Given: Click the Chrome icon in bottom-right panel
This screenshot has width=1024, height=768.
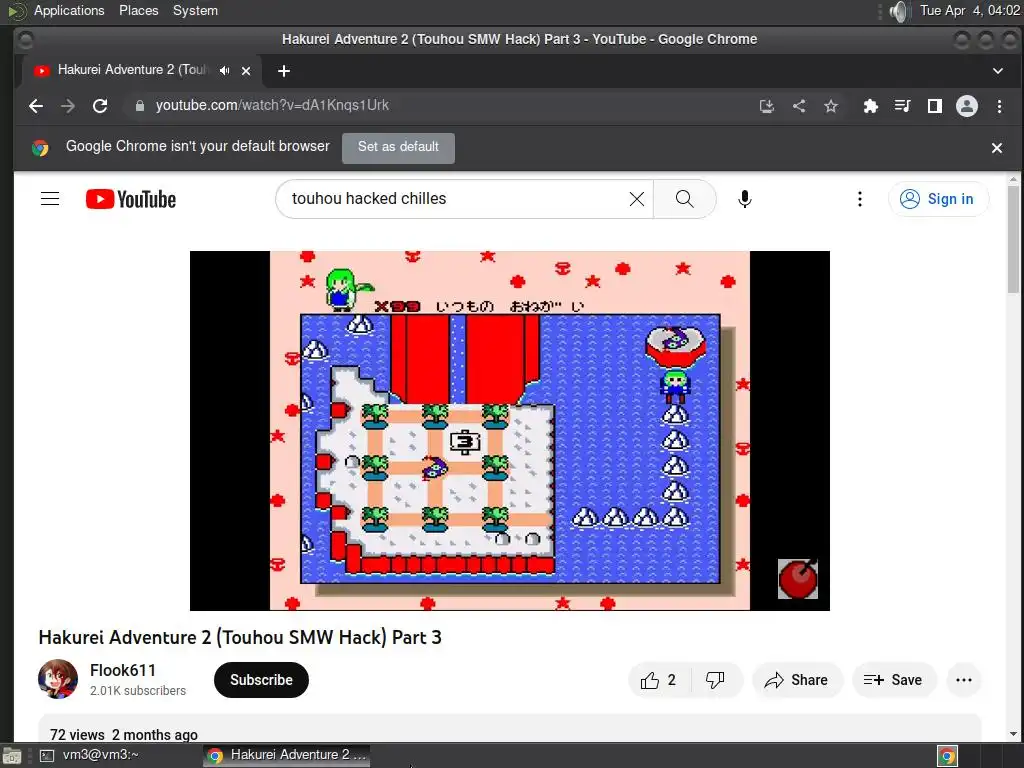Looking at the screenshot, I should point(947,756).
